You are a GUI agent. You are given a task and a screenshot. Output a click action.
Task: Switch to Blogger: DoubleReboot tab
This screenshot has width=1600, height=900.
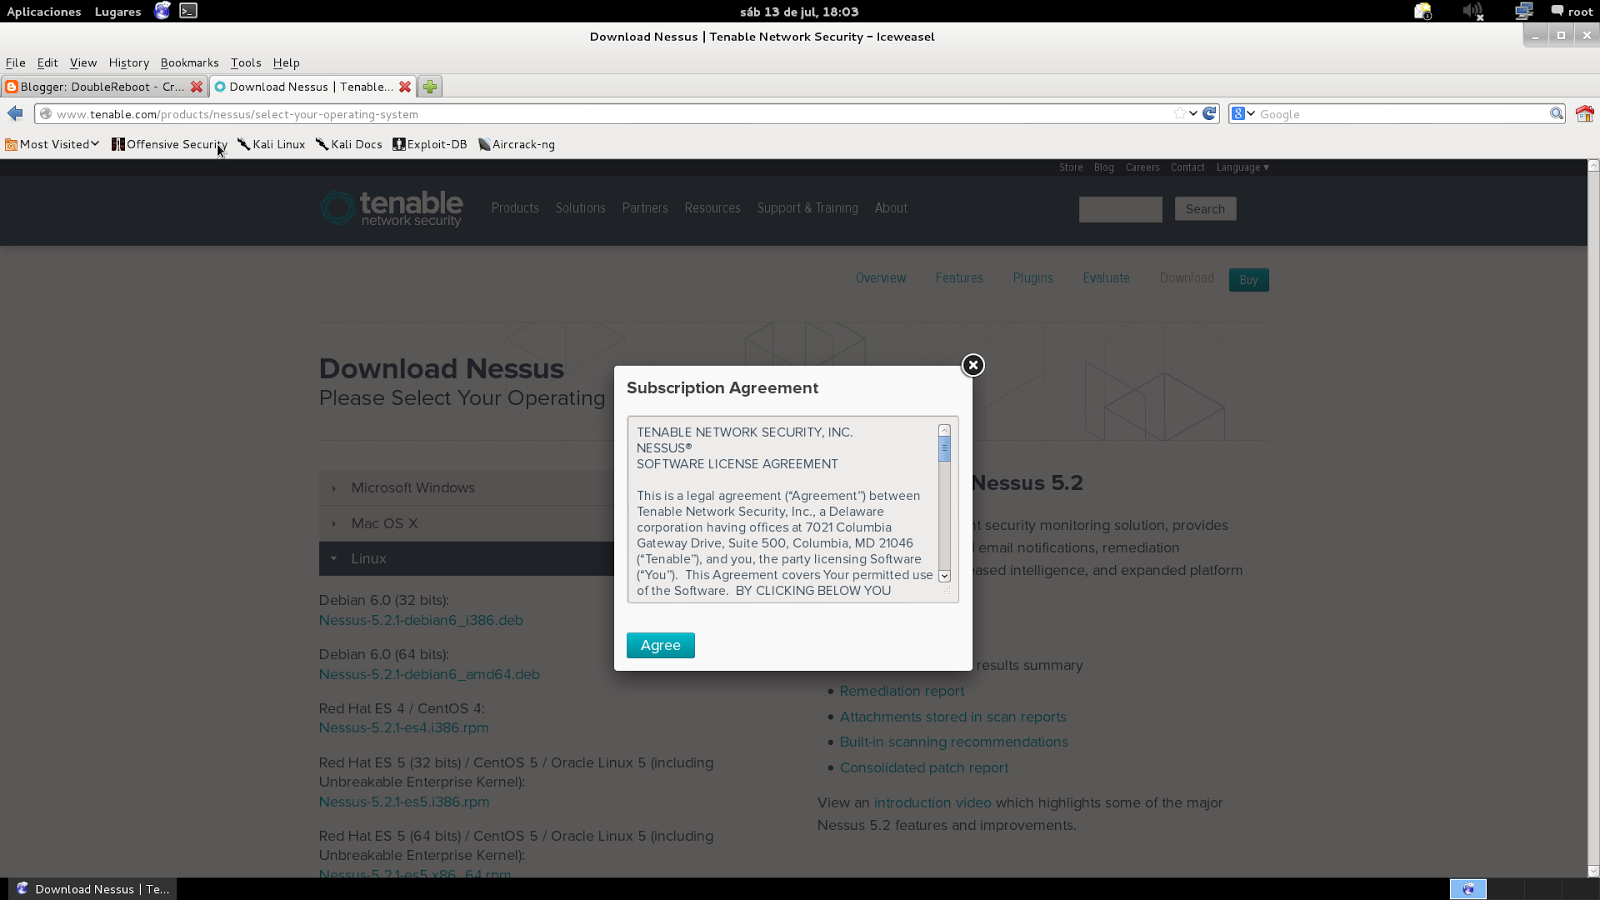[x=104, y=87]
